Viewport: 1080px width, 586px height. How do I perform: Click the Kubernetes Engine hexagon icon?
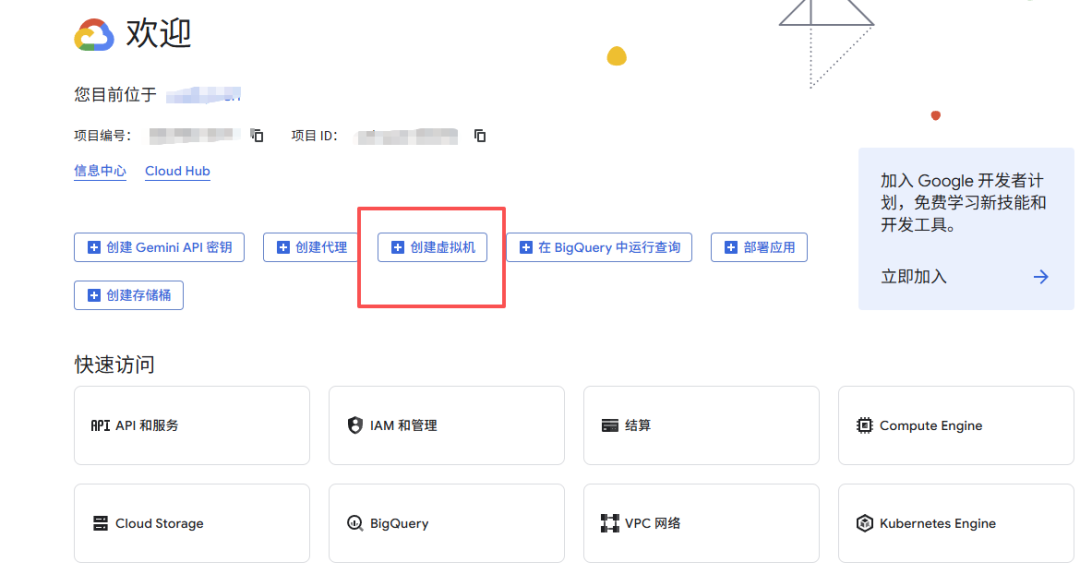(x=865, y=523)
